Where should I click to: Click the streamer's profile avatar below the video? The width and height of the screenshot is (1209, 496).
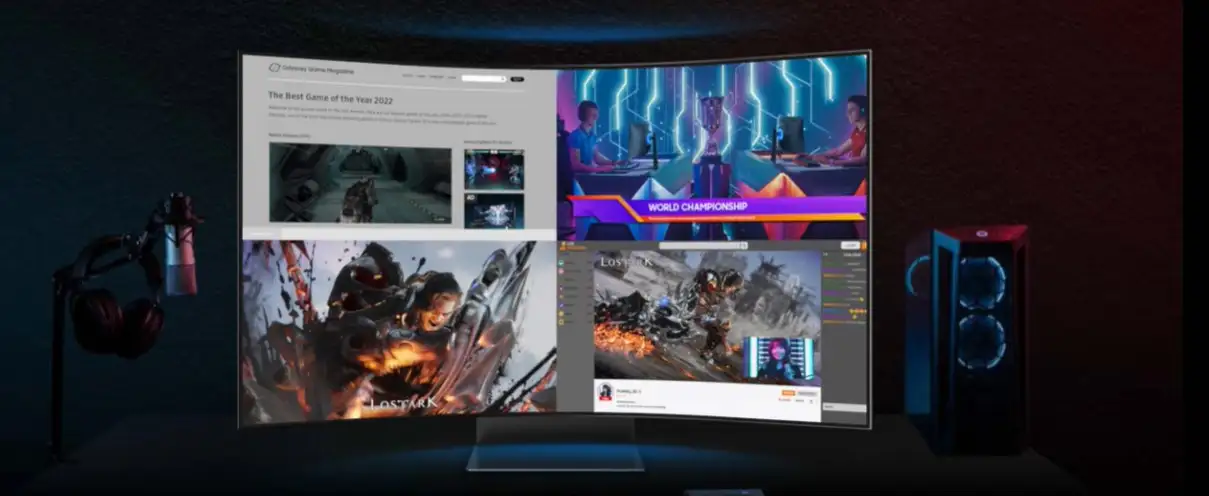tap(605, 392)
